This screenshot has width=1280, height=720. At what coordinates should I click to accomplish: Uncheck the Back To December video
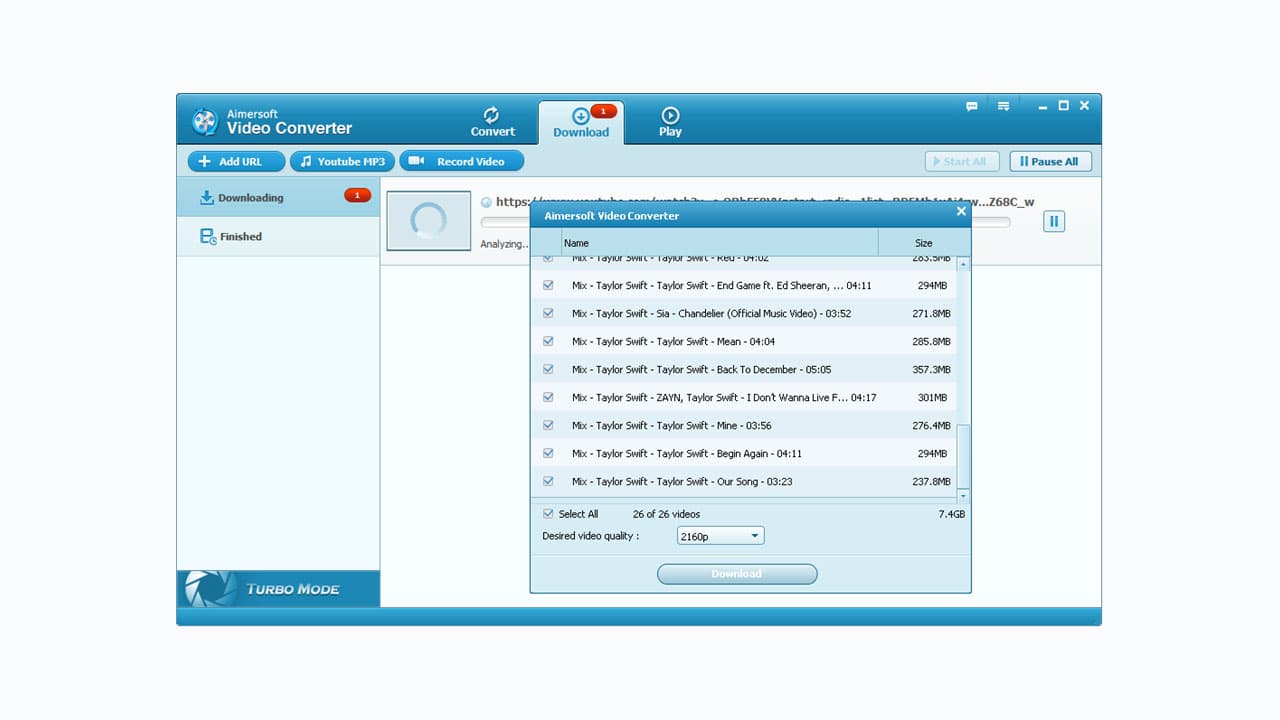coord(548,369)
